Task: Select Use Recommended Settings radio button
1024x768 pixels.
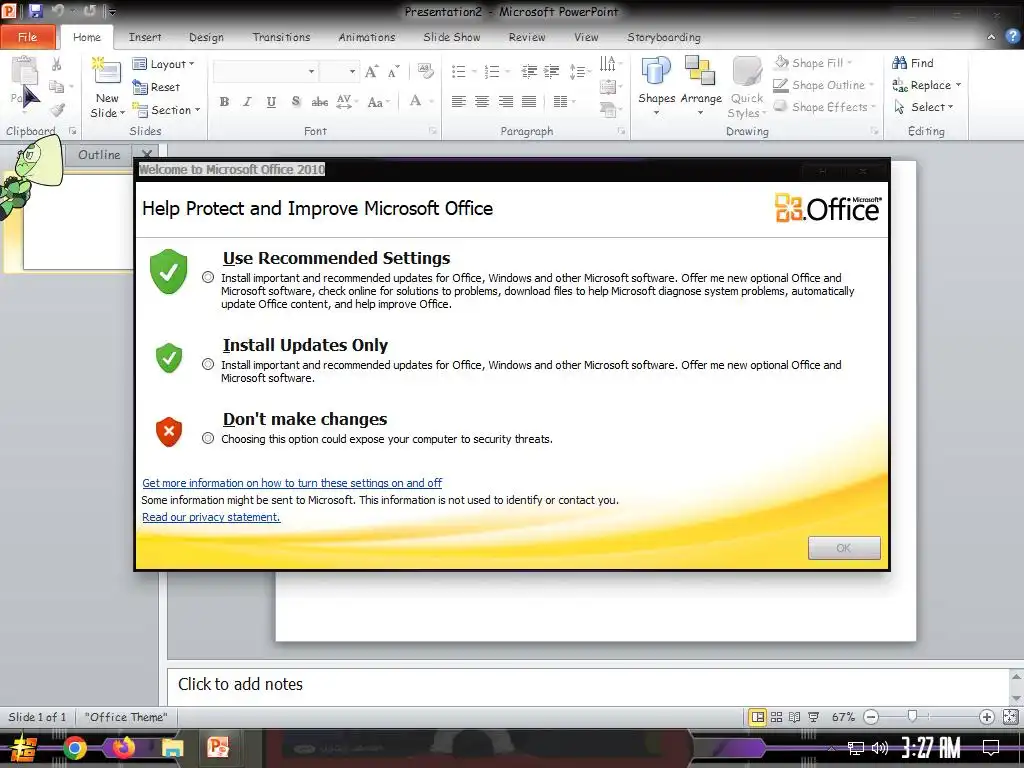Action: [208, 278]
